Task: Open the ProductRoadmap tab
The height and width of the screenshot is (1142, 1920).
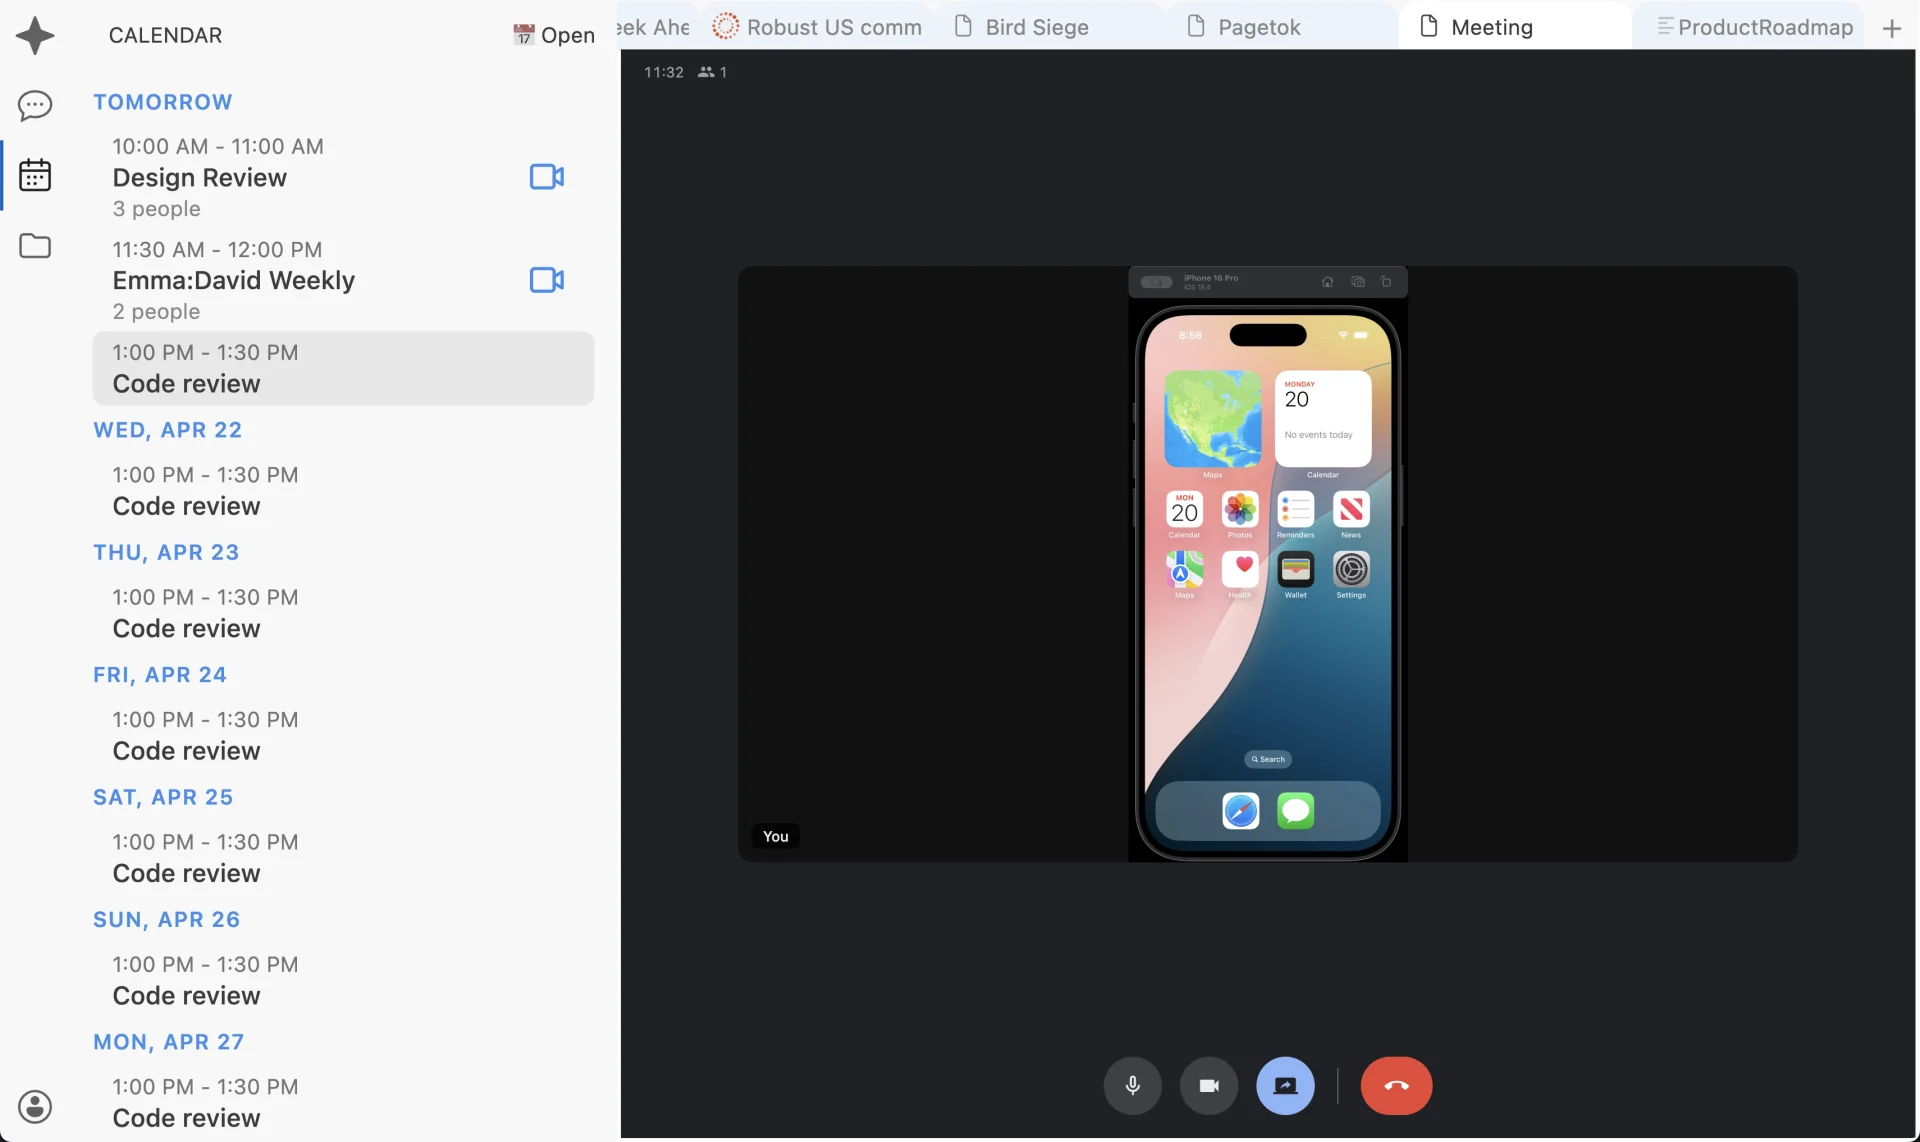Action: pyautogui.click(x=1765, y=27)
